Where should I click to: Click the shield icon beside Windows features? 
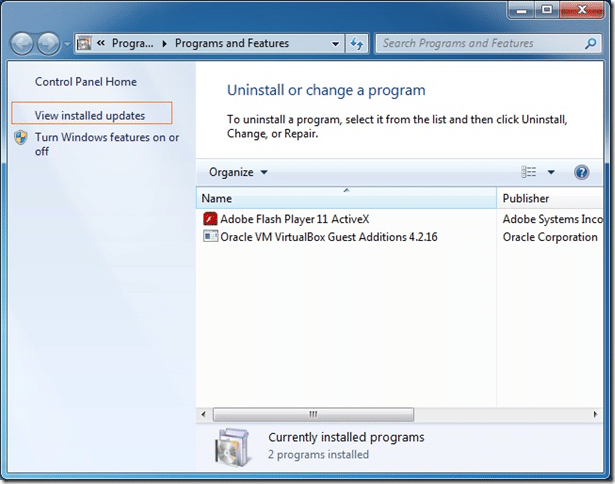click(21, 138)
